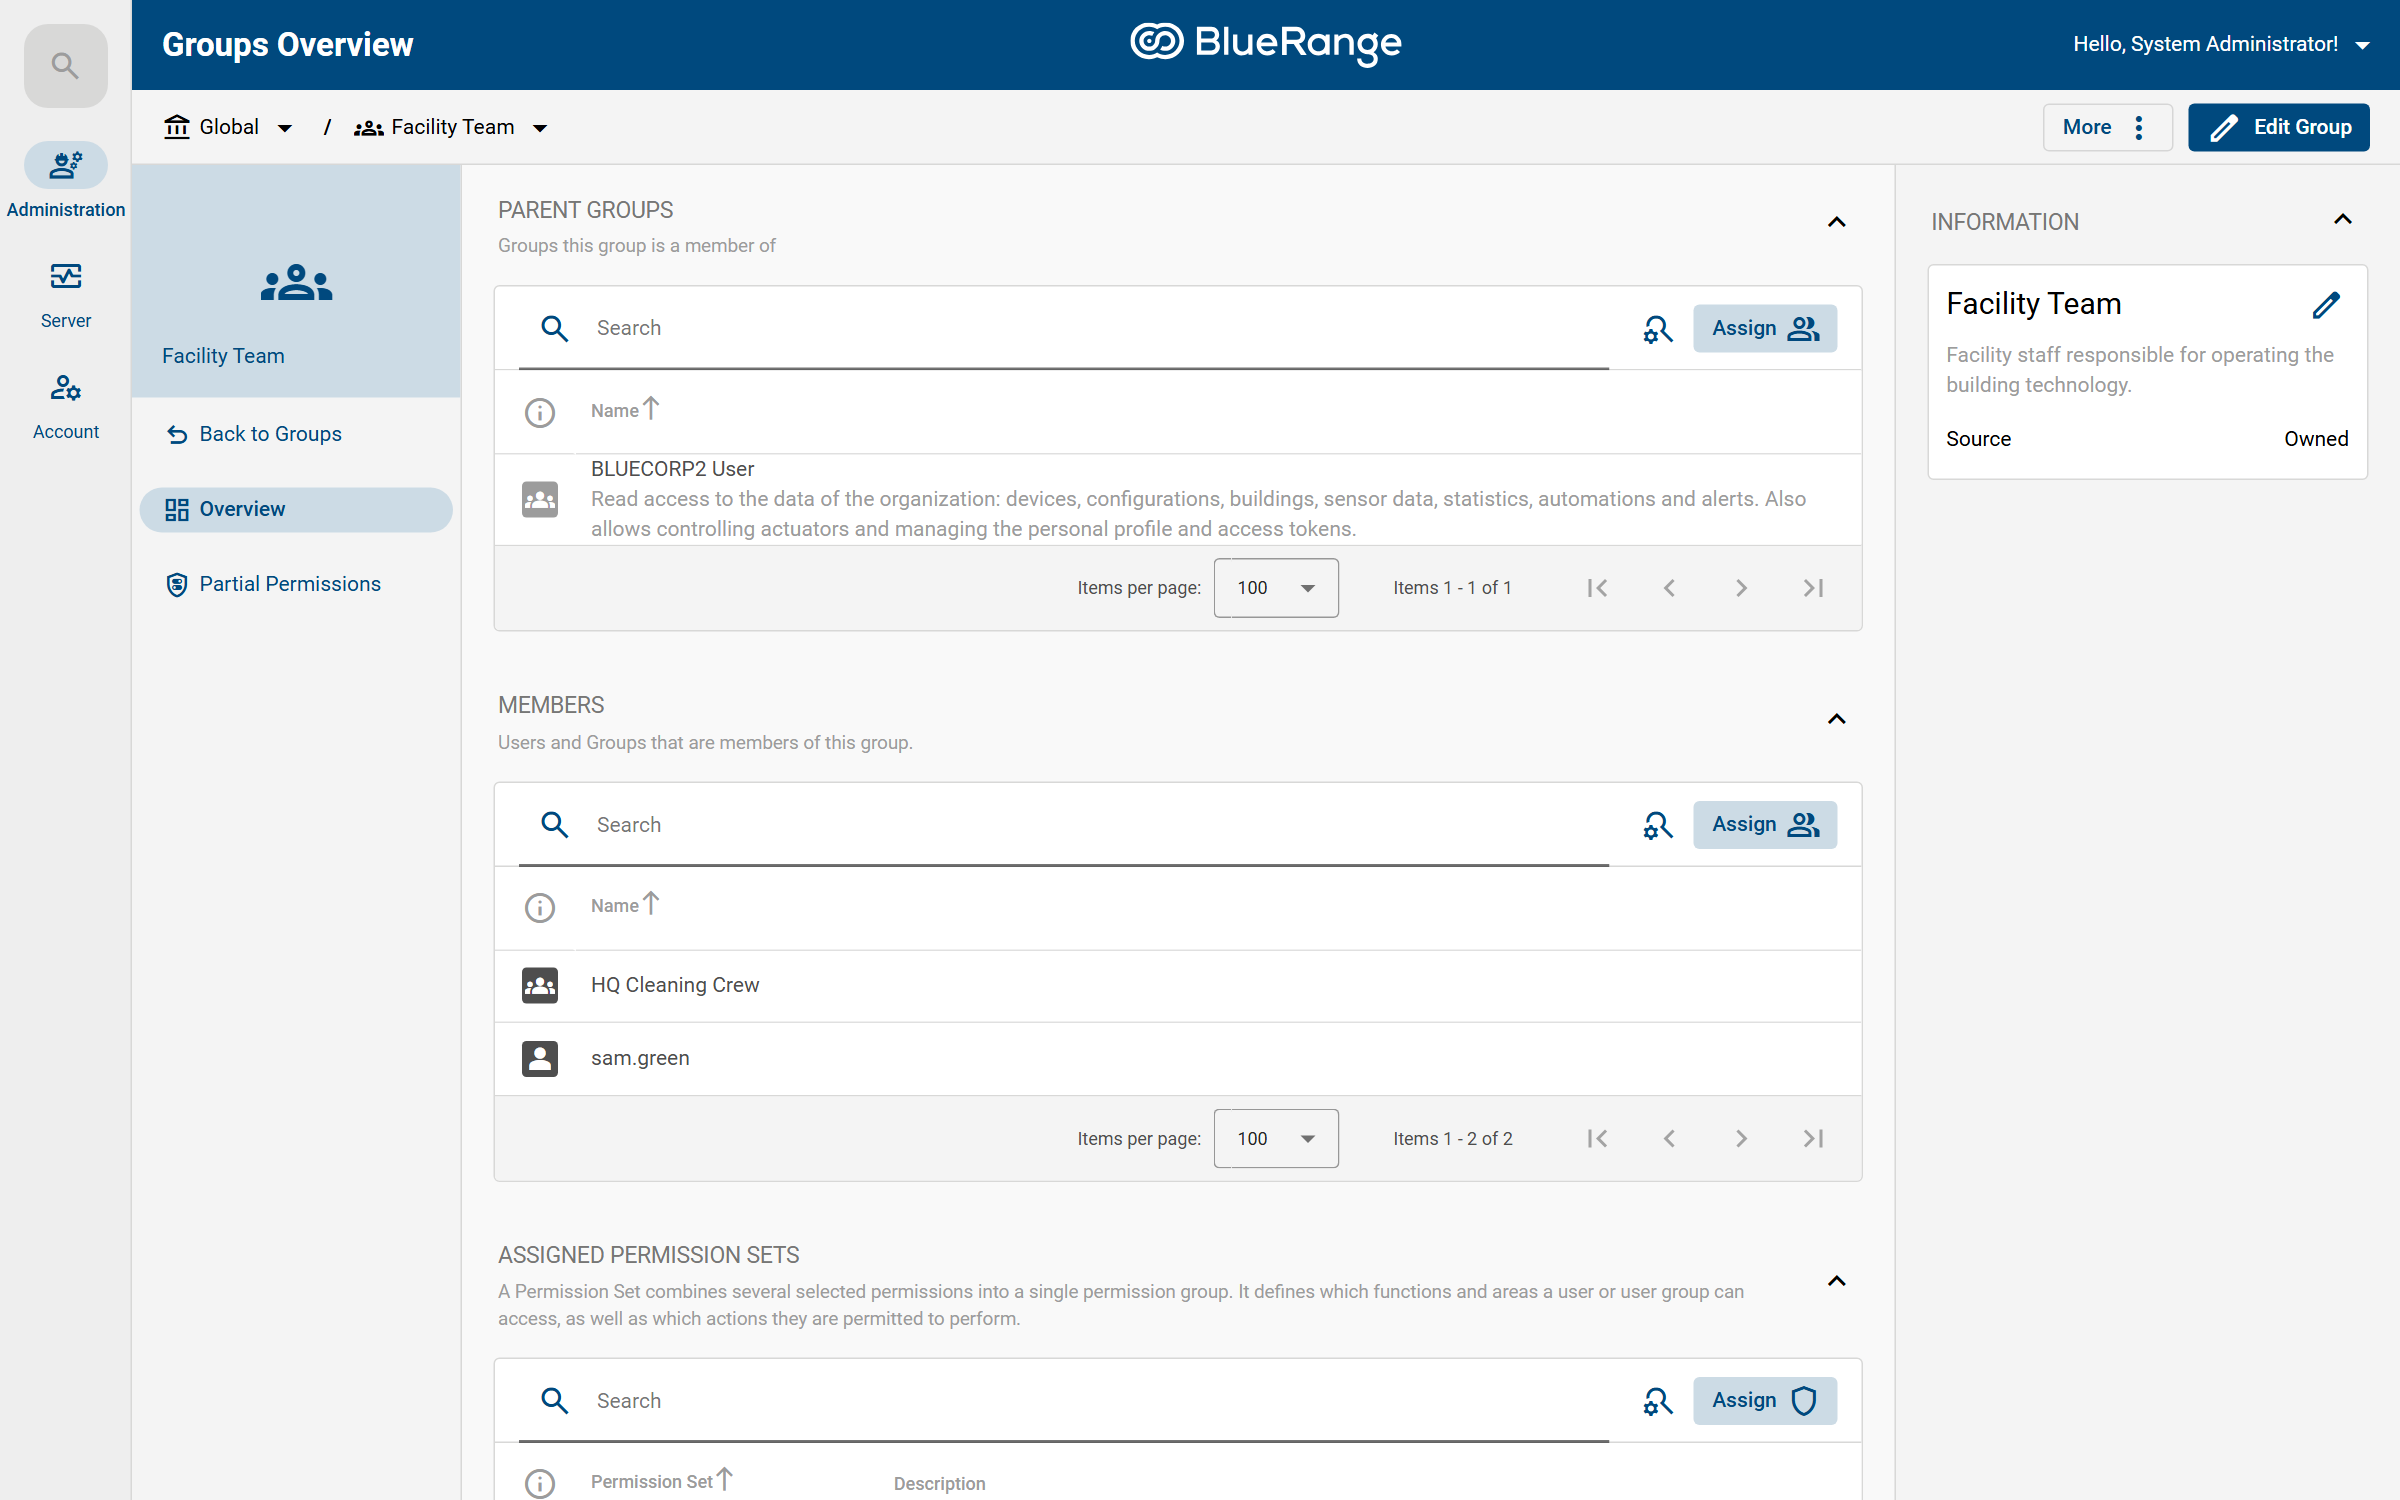The width and height of the screenshot is (2400, 1500).
Task: Edit Facility Team info via pencil icon
Action: click(2326, 305)
